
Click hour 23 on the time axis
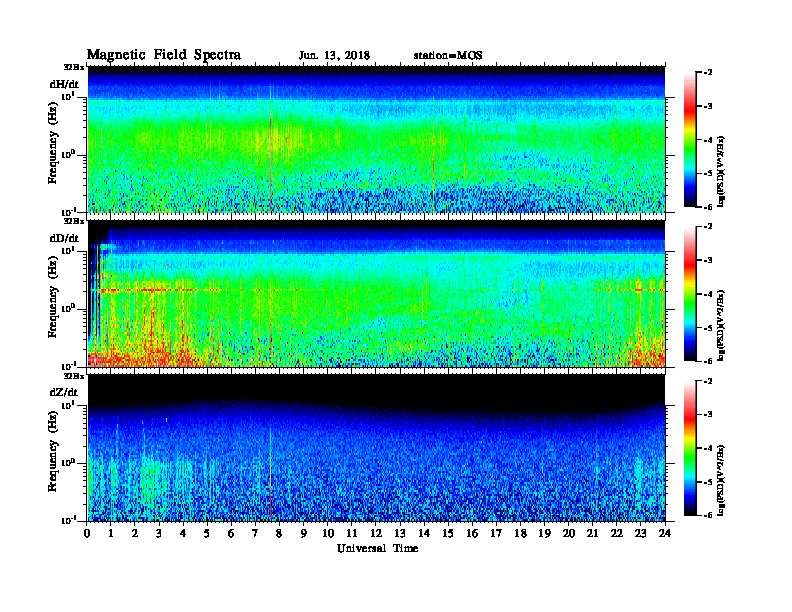(x=641, y=533)
